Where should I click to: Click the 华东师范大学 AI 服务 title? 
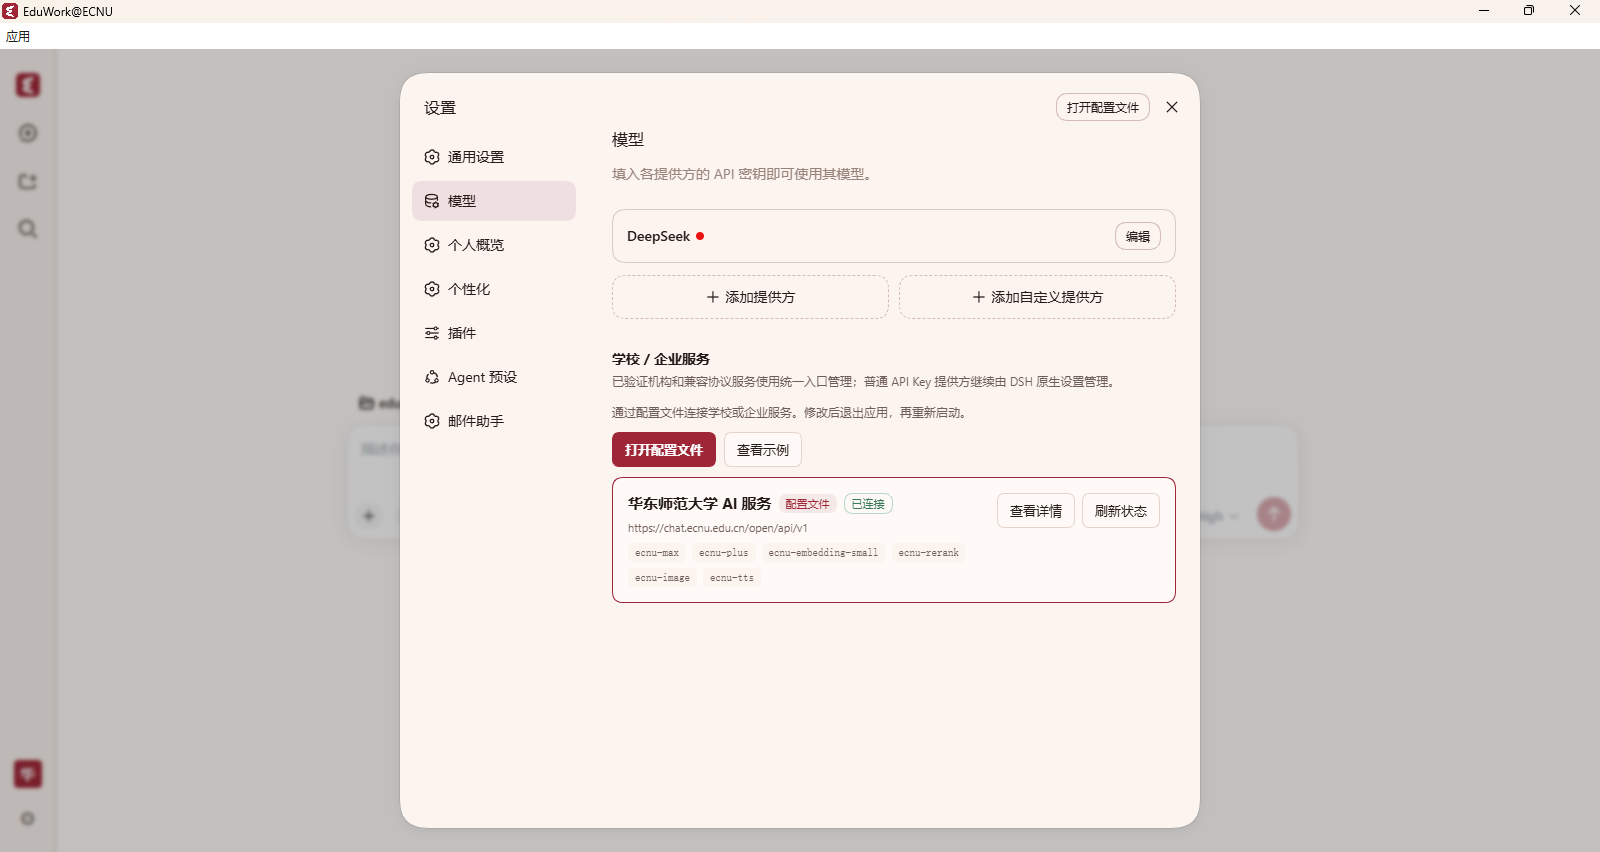(700, 504)
